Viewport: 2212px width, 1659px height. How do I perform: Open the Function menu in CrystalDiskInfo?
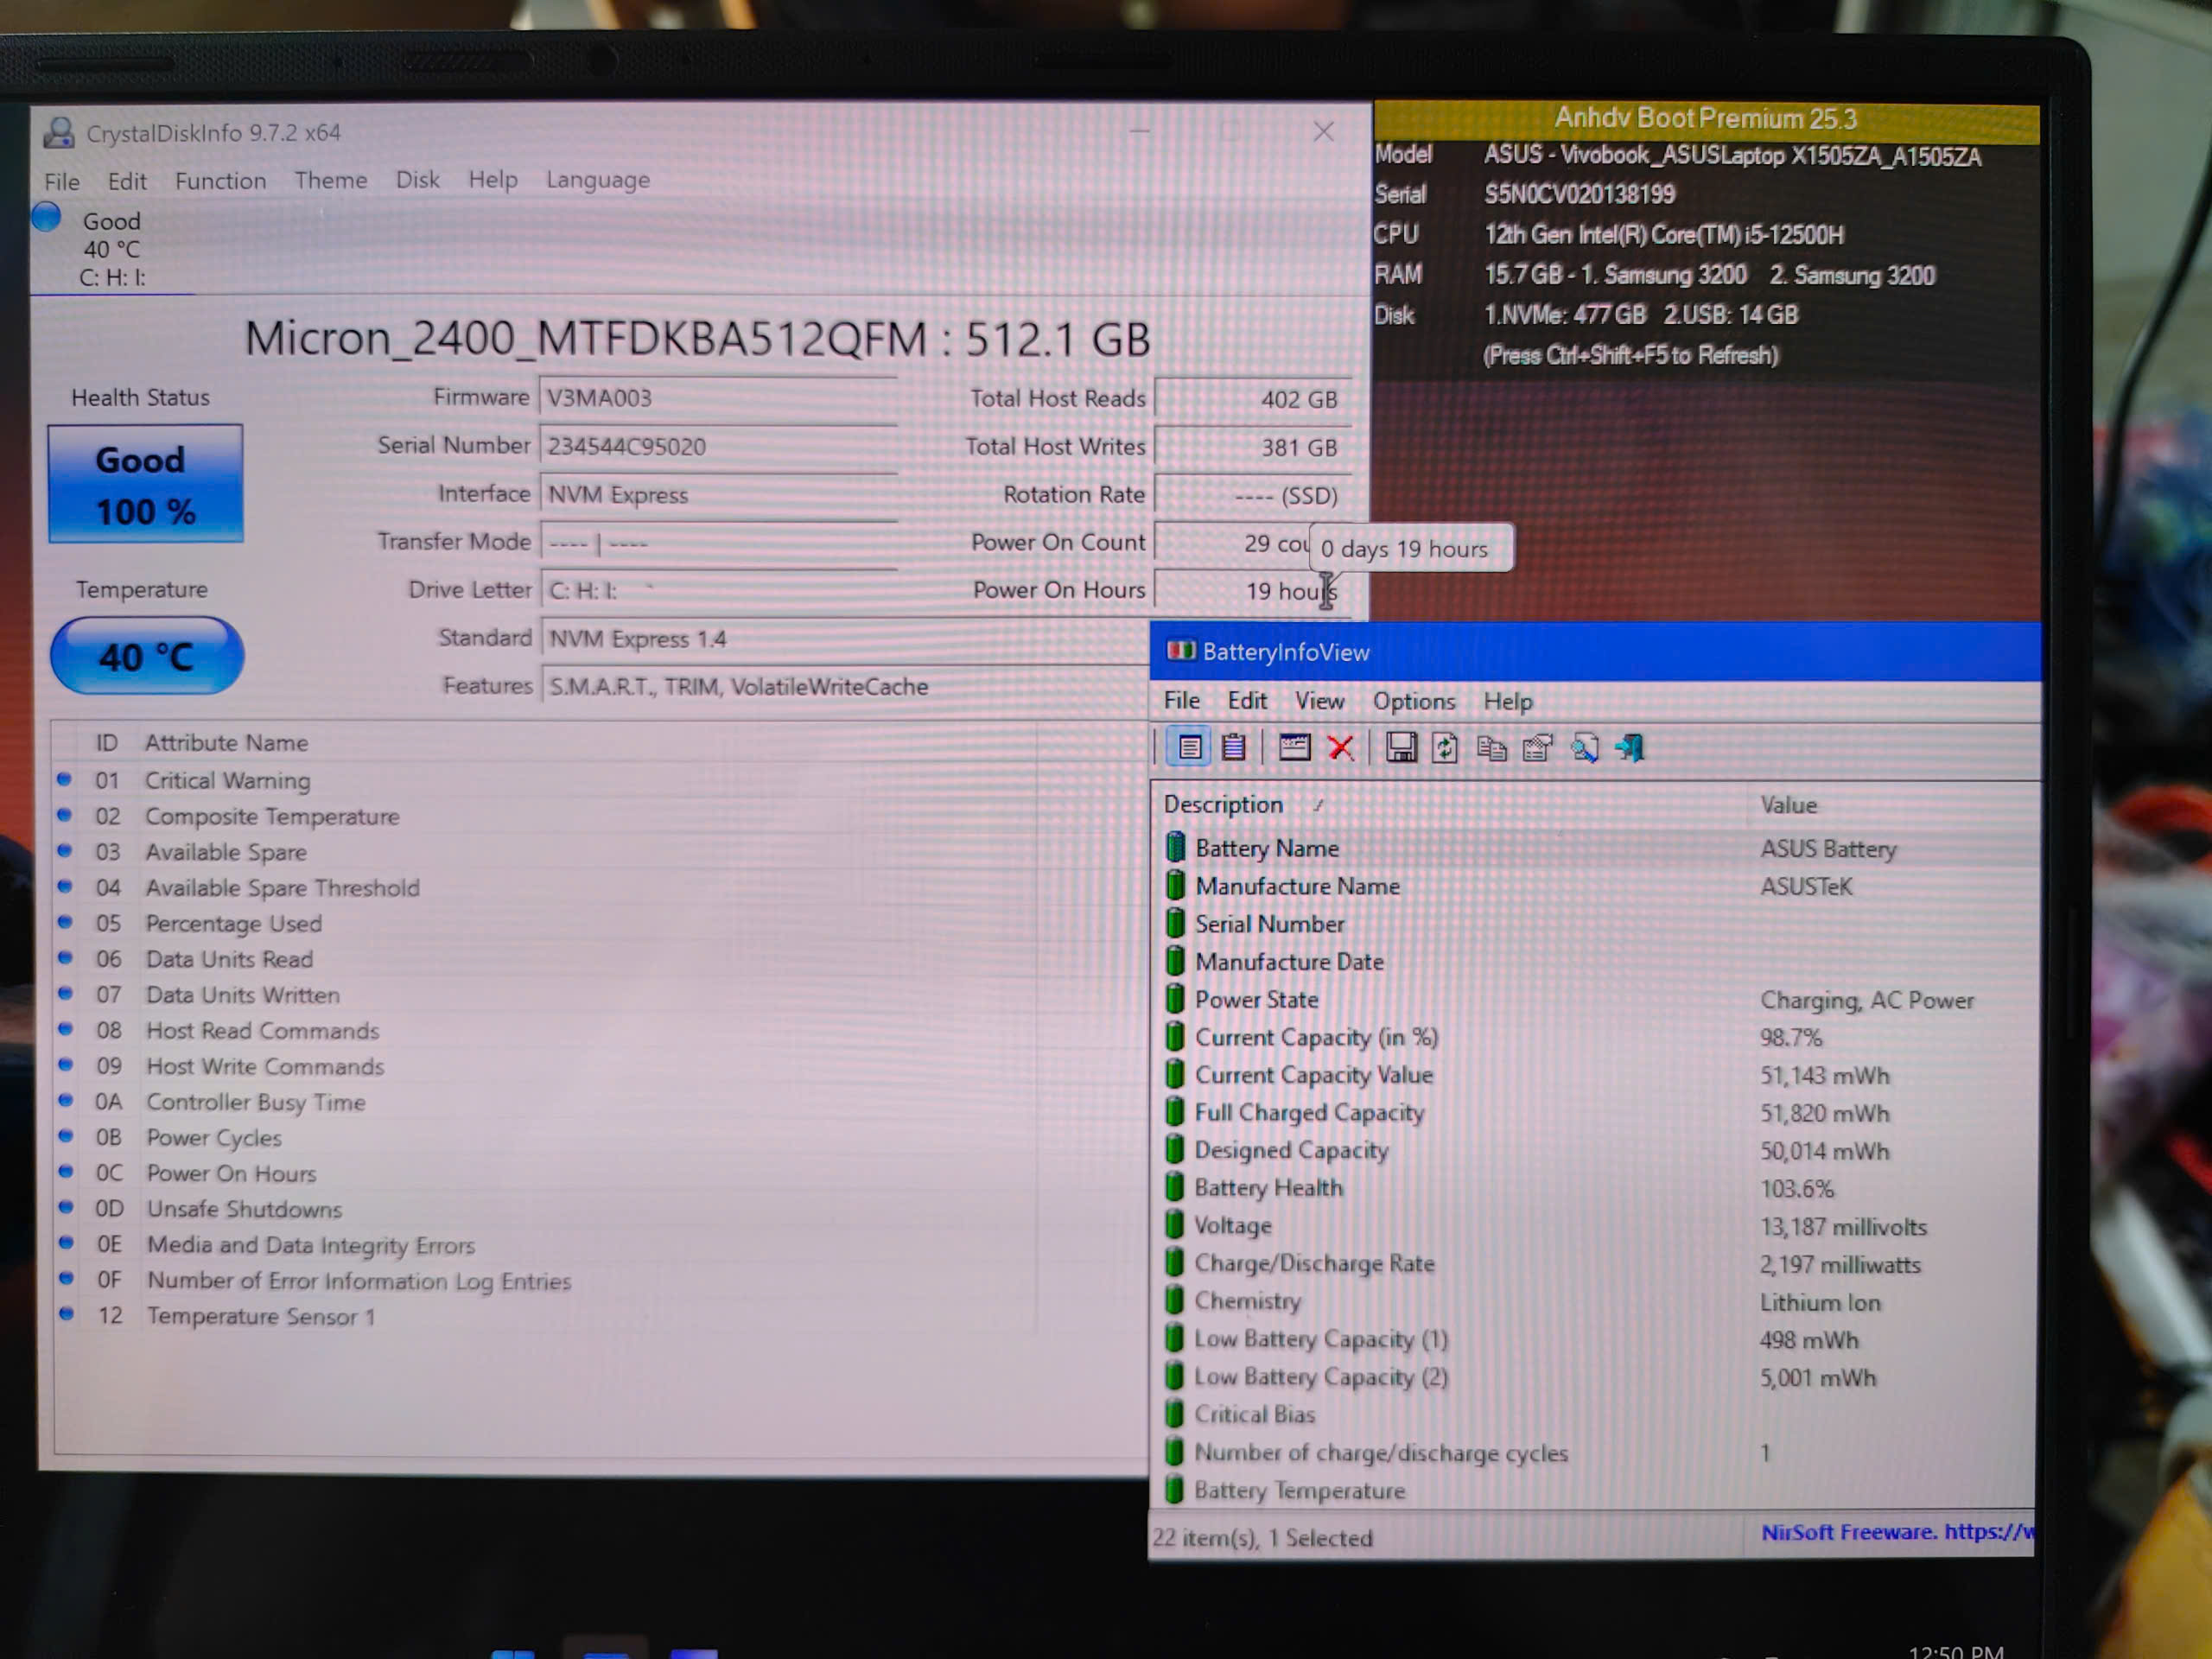tap(220, 181)
